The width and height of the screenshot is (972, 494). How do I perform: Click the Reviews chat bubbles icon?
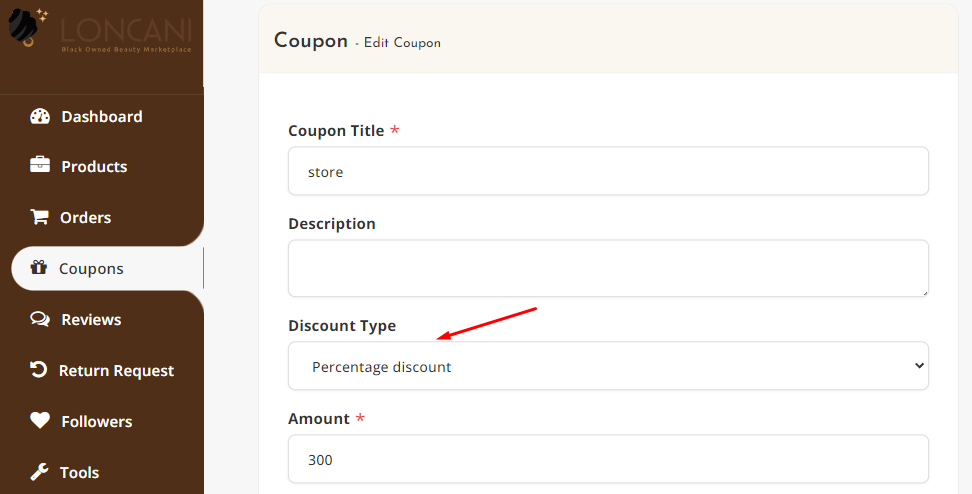(40, 319)
